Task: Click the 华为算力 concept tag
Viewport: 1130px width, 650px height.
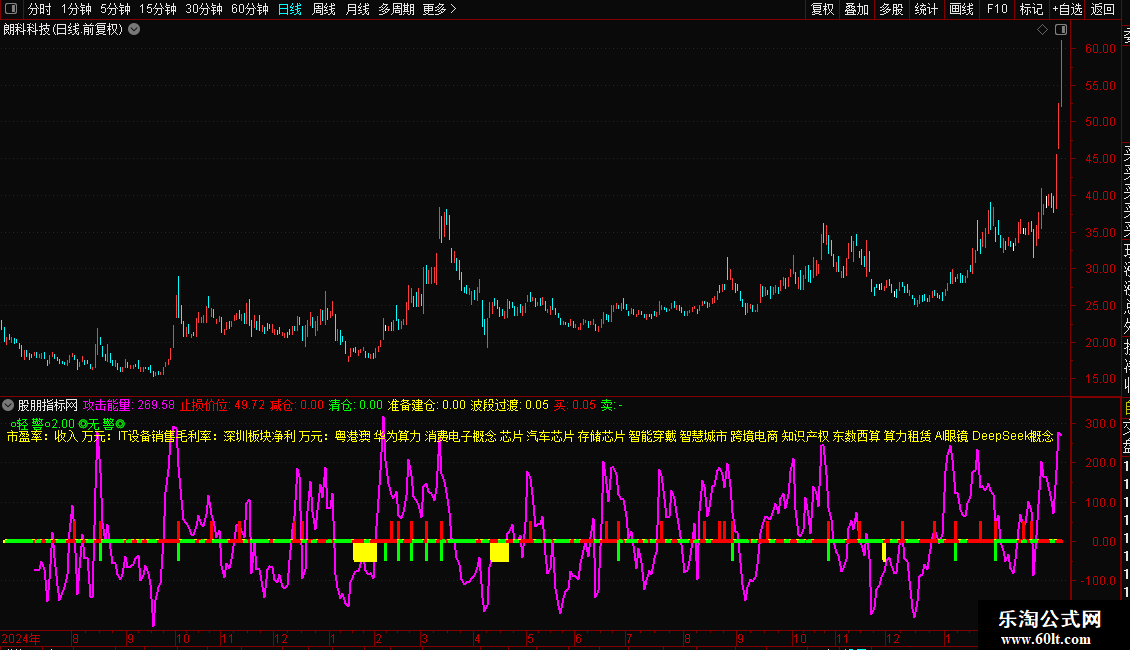Action: point(398,436)
